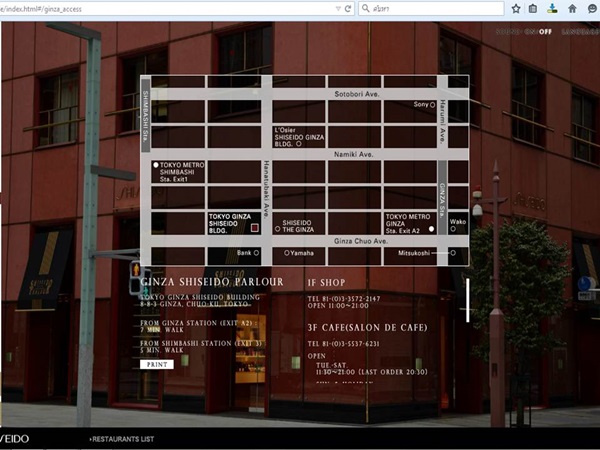600x450 pixels.
Task: Click the Sony marker circle on map
Action: point(433,104)
